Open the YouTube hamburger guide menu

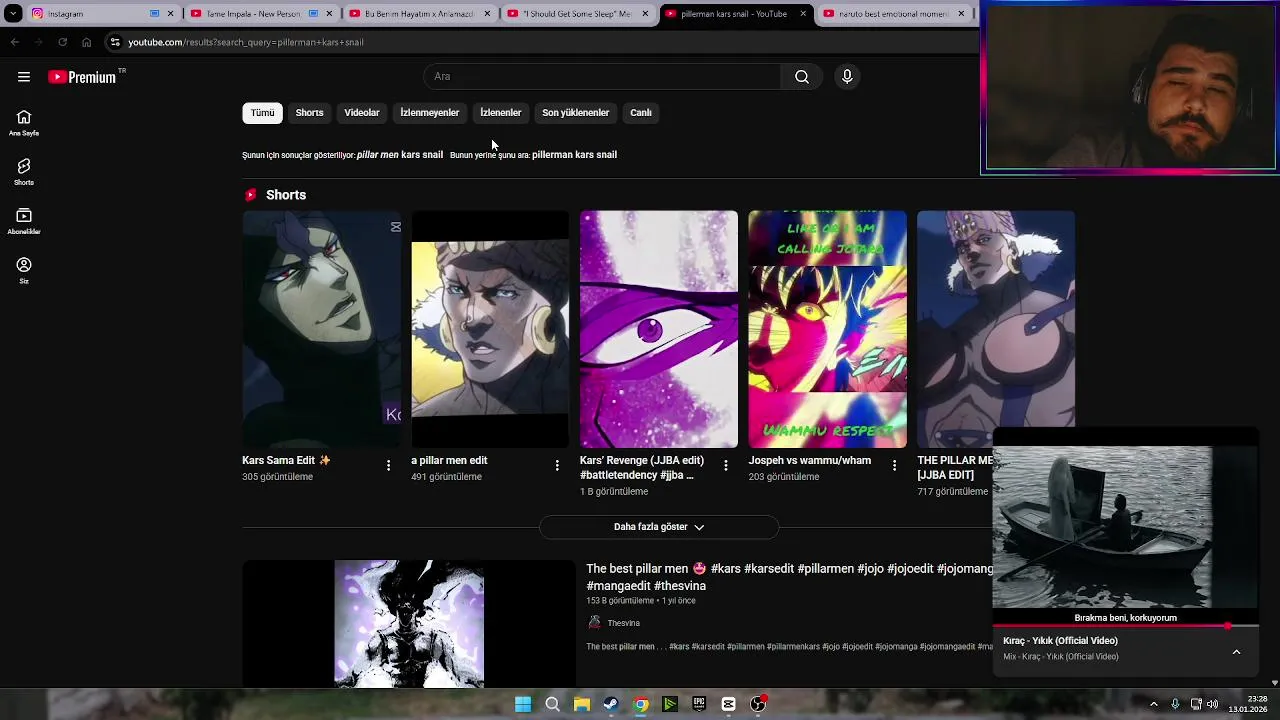(24, 77)
